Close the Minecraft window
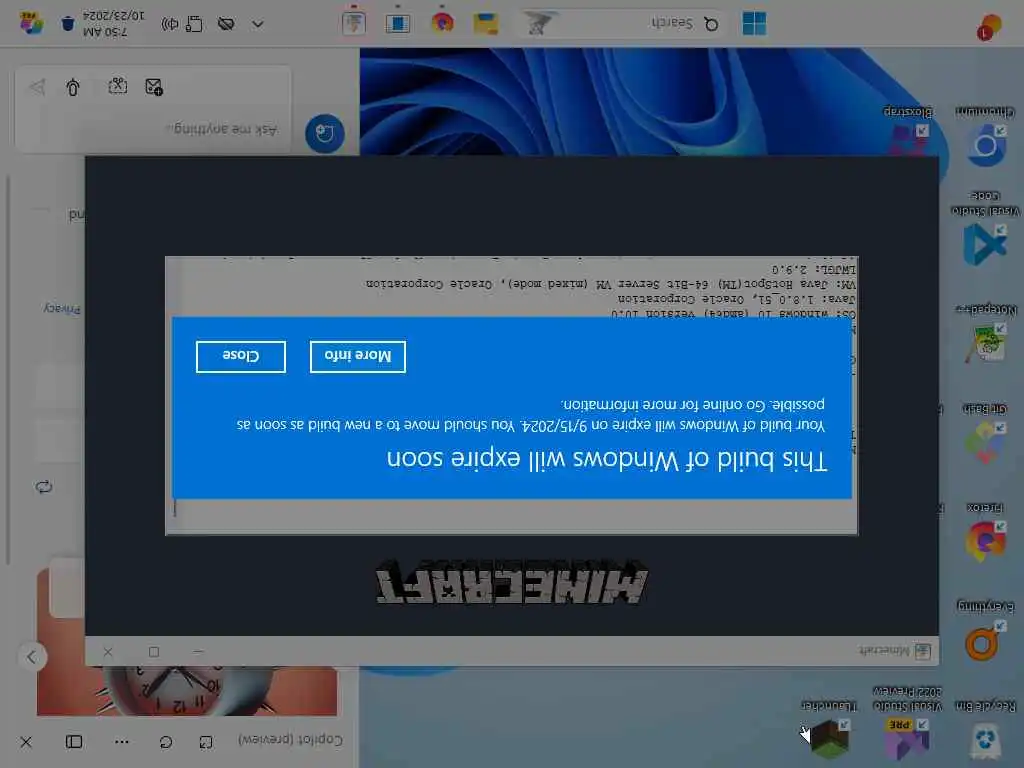1024x768 pixels. (108, 652)
